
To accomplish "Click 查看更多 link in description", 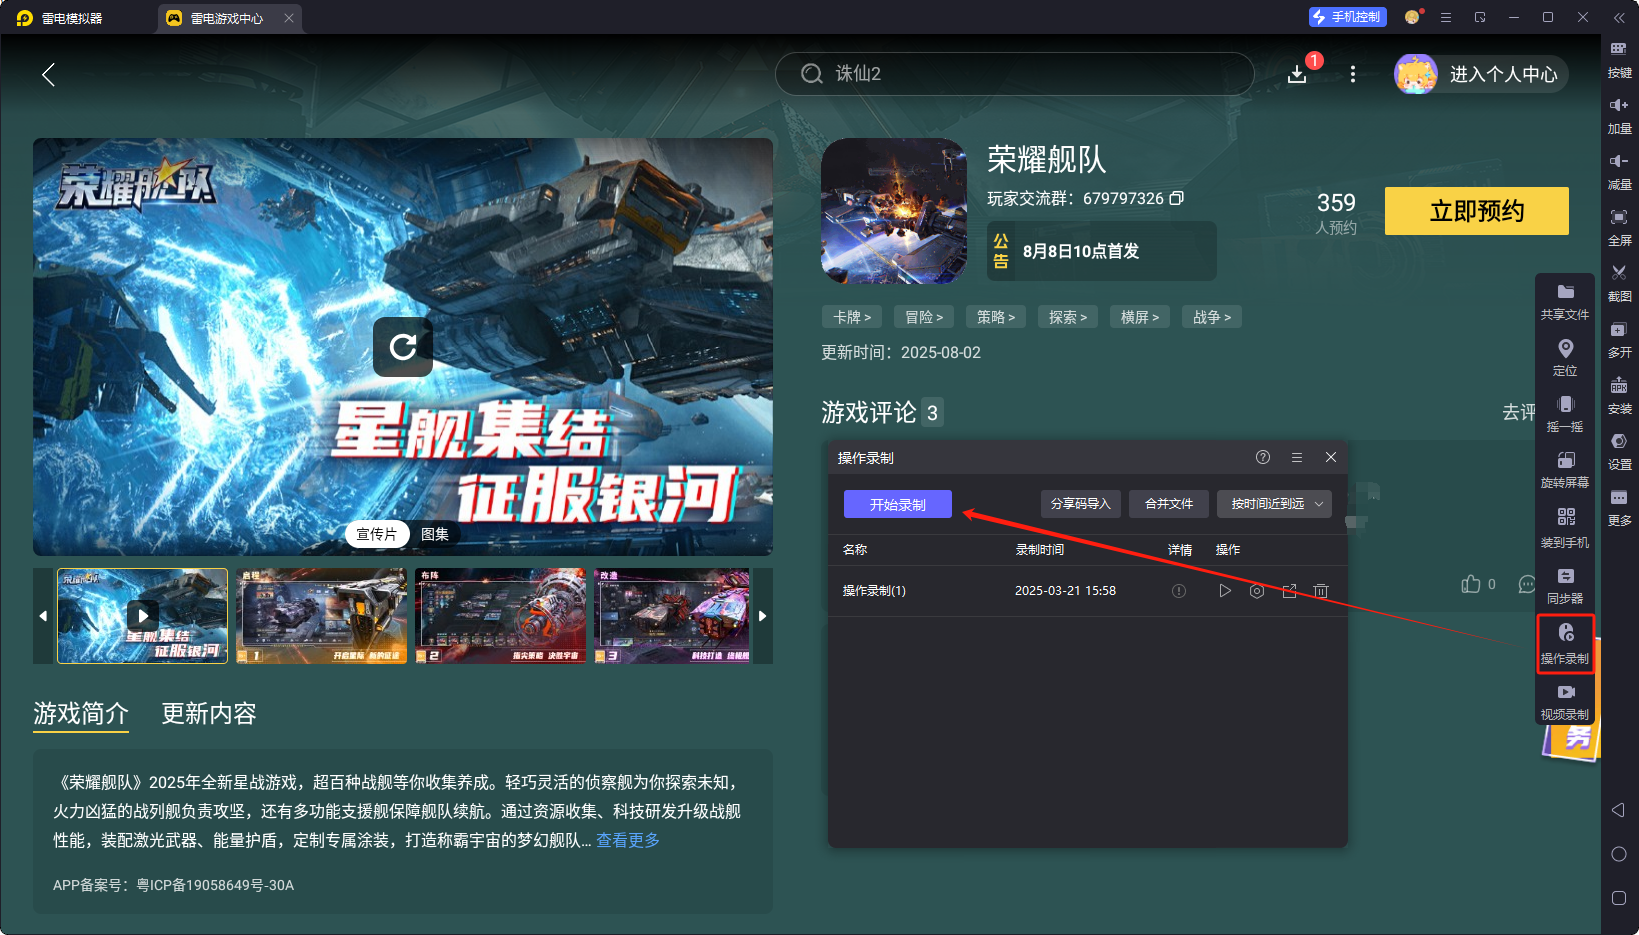I will click(628, 840).
